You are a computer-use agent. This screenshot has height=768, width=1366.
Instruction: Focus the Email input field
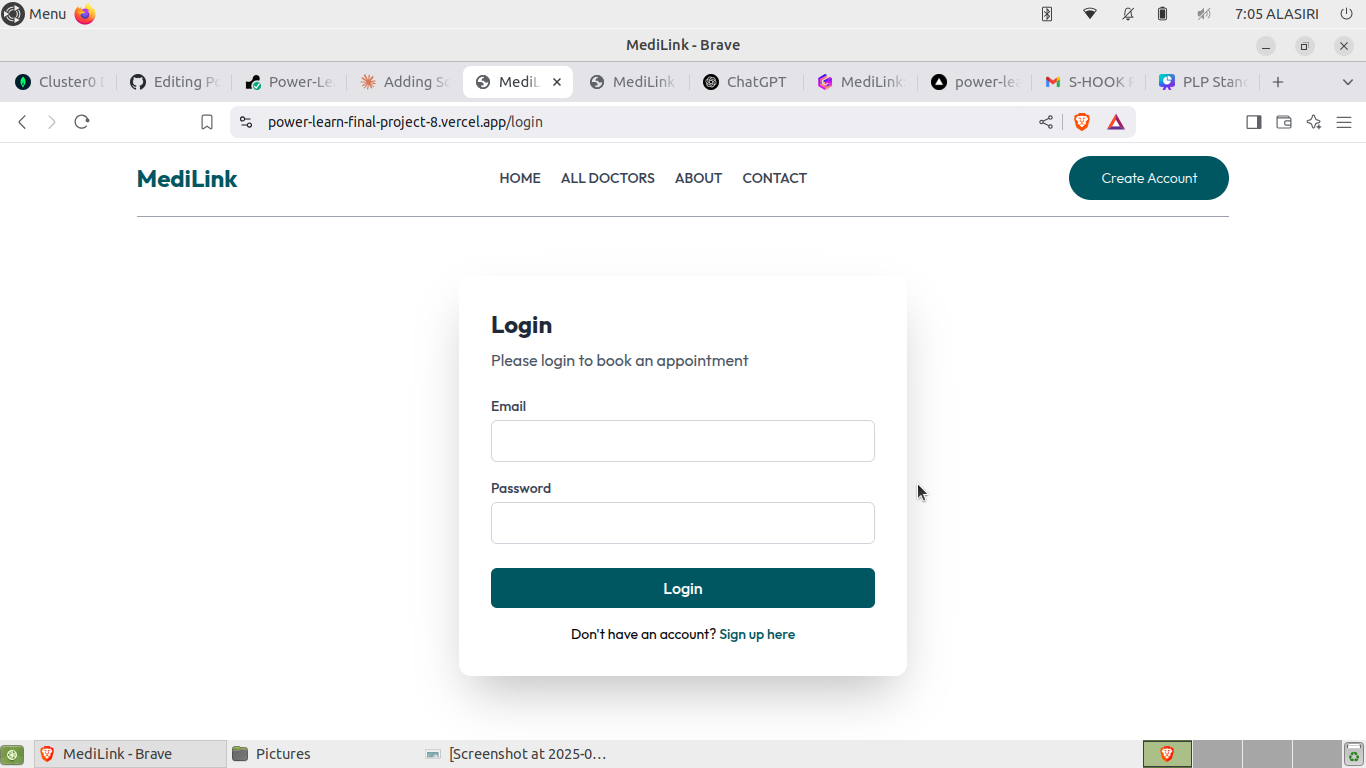tap(683, 441)
